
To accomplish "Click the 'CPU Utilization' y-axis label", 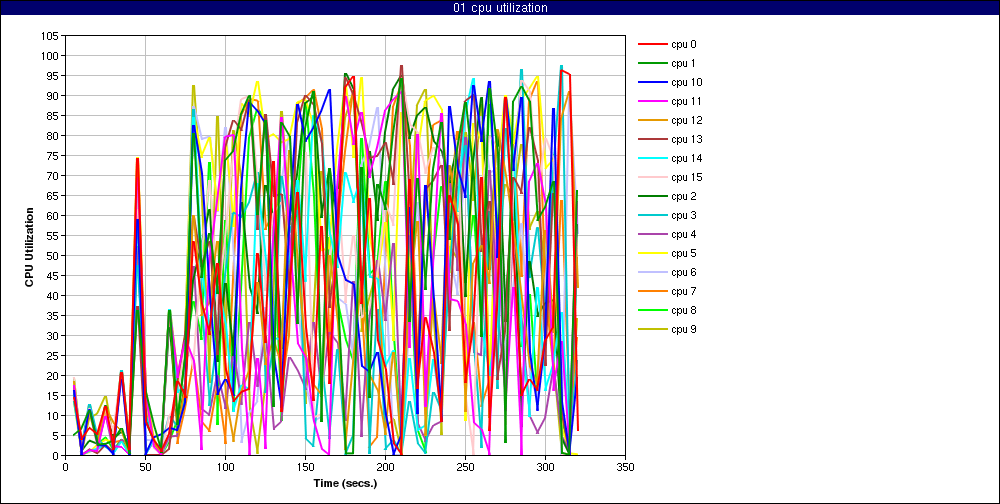I will coord(29,246).
